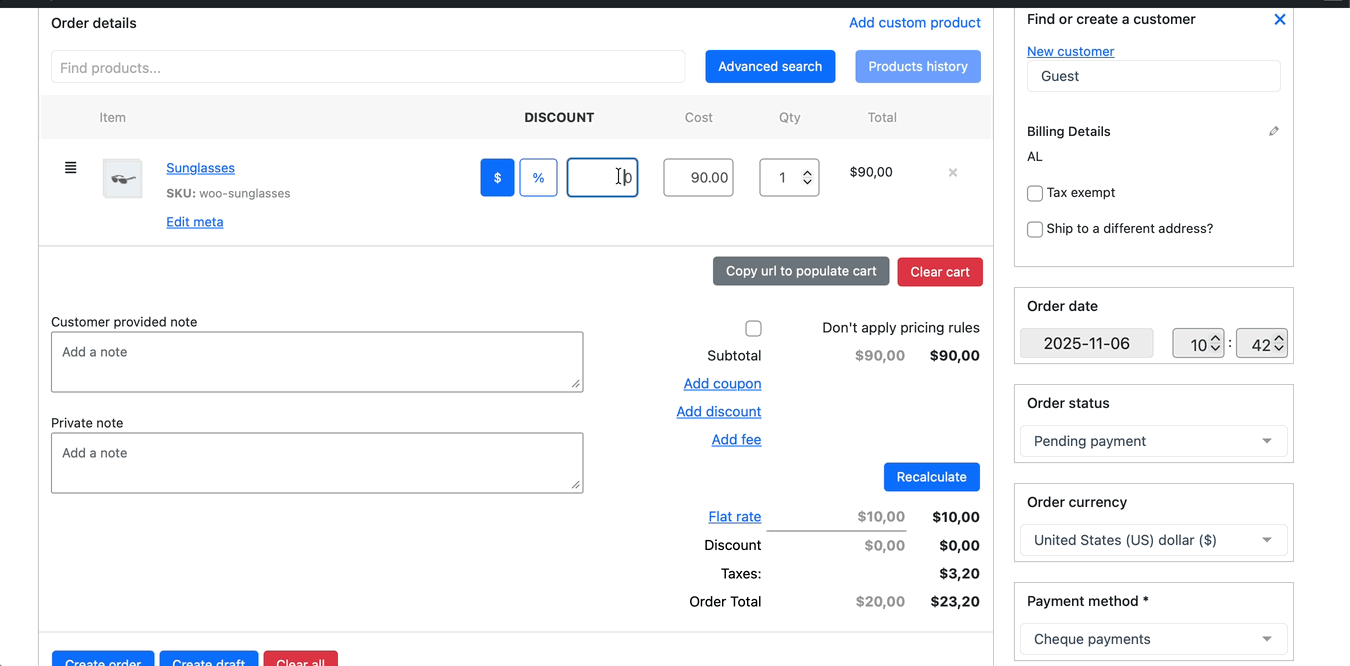The height and width of the screenshot is (666, 1350).
Task: Click the Sunglasses product thumbnail
Action: pos(123,179)
